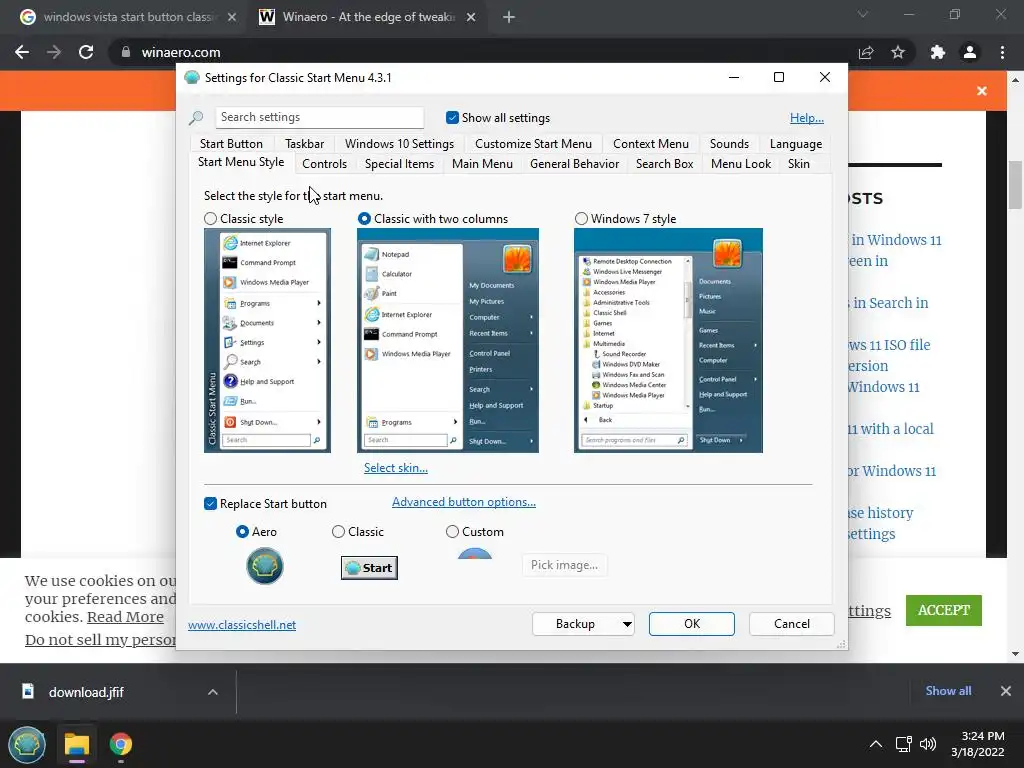Close the orange banner on Winaero page
The width and height of the screenshot is (1024, 768).
[x=982, y=91]
